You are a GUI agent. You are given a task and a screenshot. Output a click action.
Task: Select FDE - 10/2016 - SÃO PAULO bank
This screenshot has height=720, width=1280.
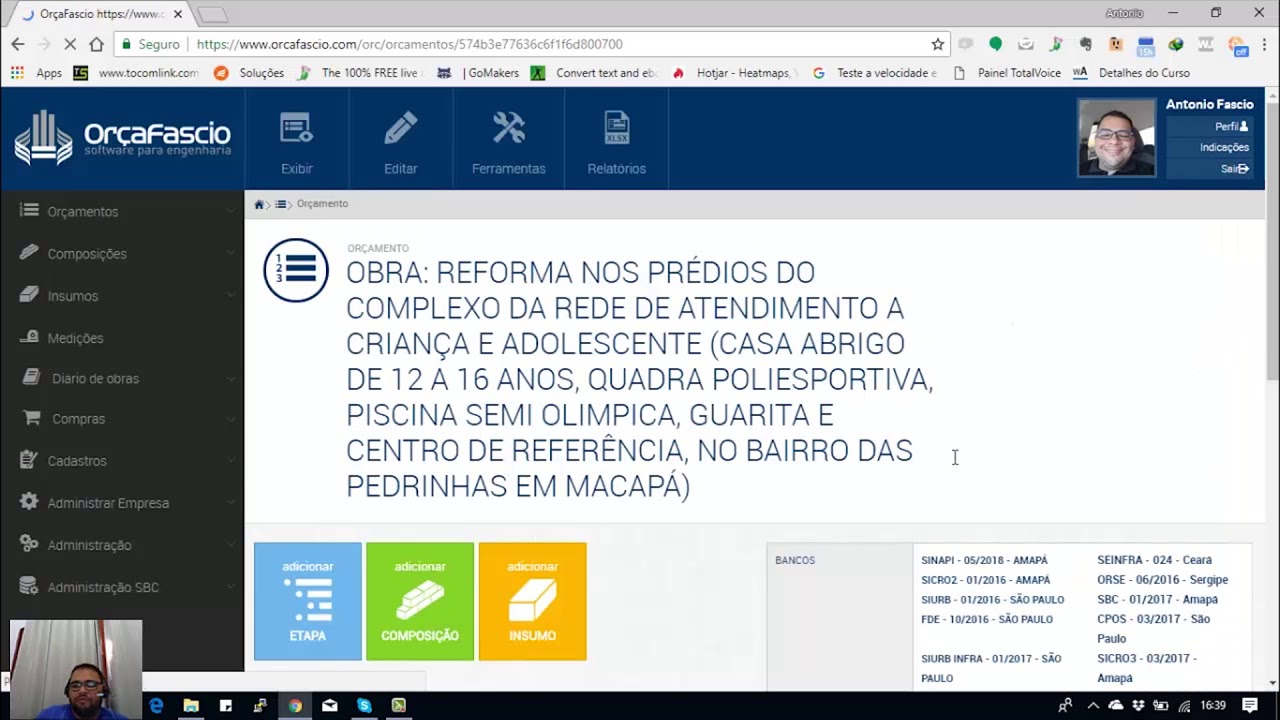point(986,619)
